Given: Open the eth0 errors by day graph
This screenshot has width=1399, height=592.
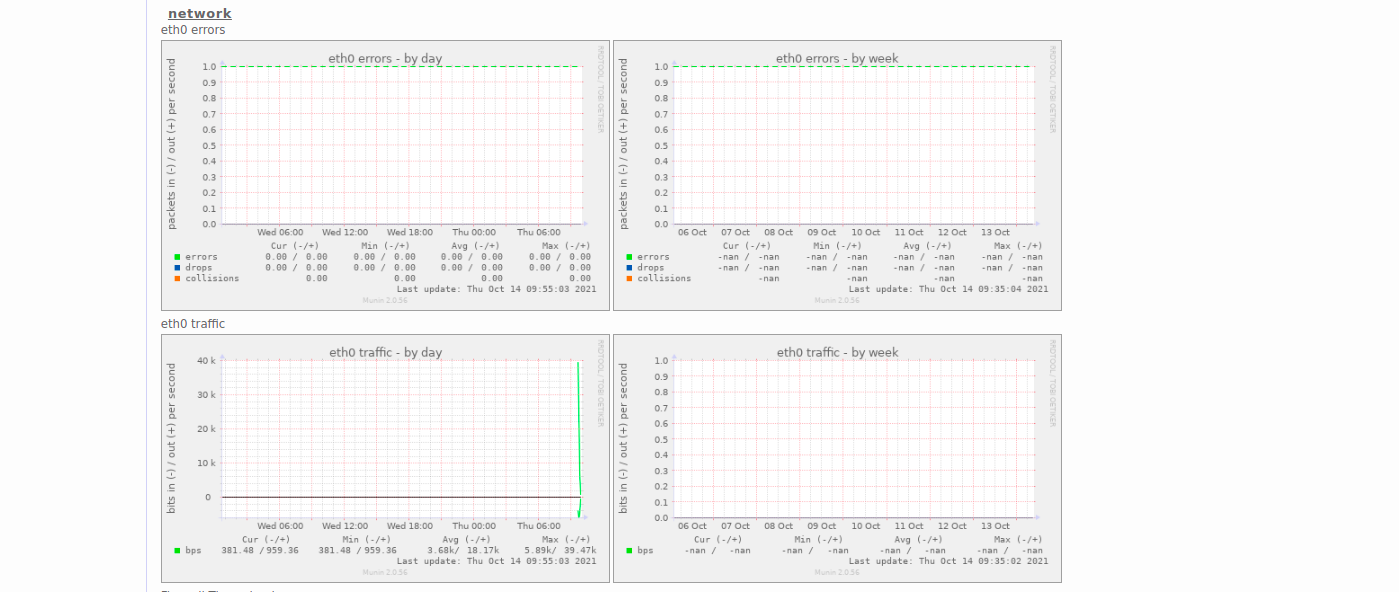Looking at the screenshot, I should [385, 175].
